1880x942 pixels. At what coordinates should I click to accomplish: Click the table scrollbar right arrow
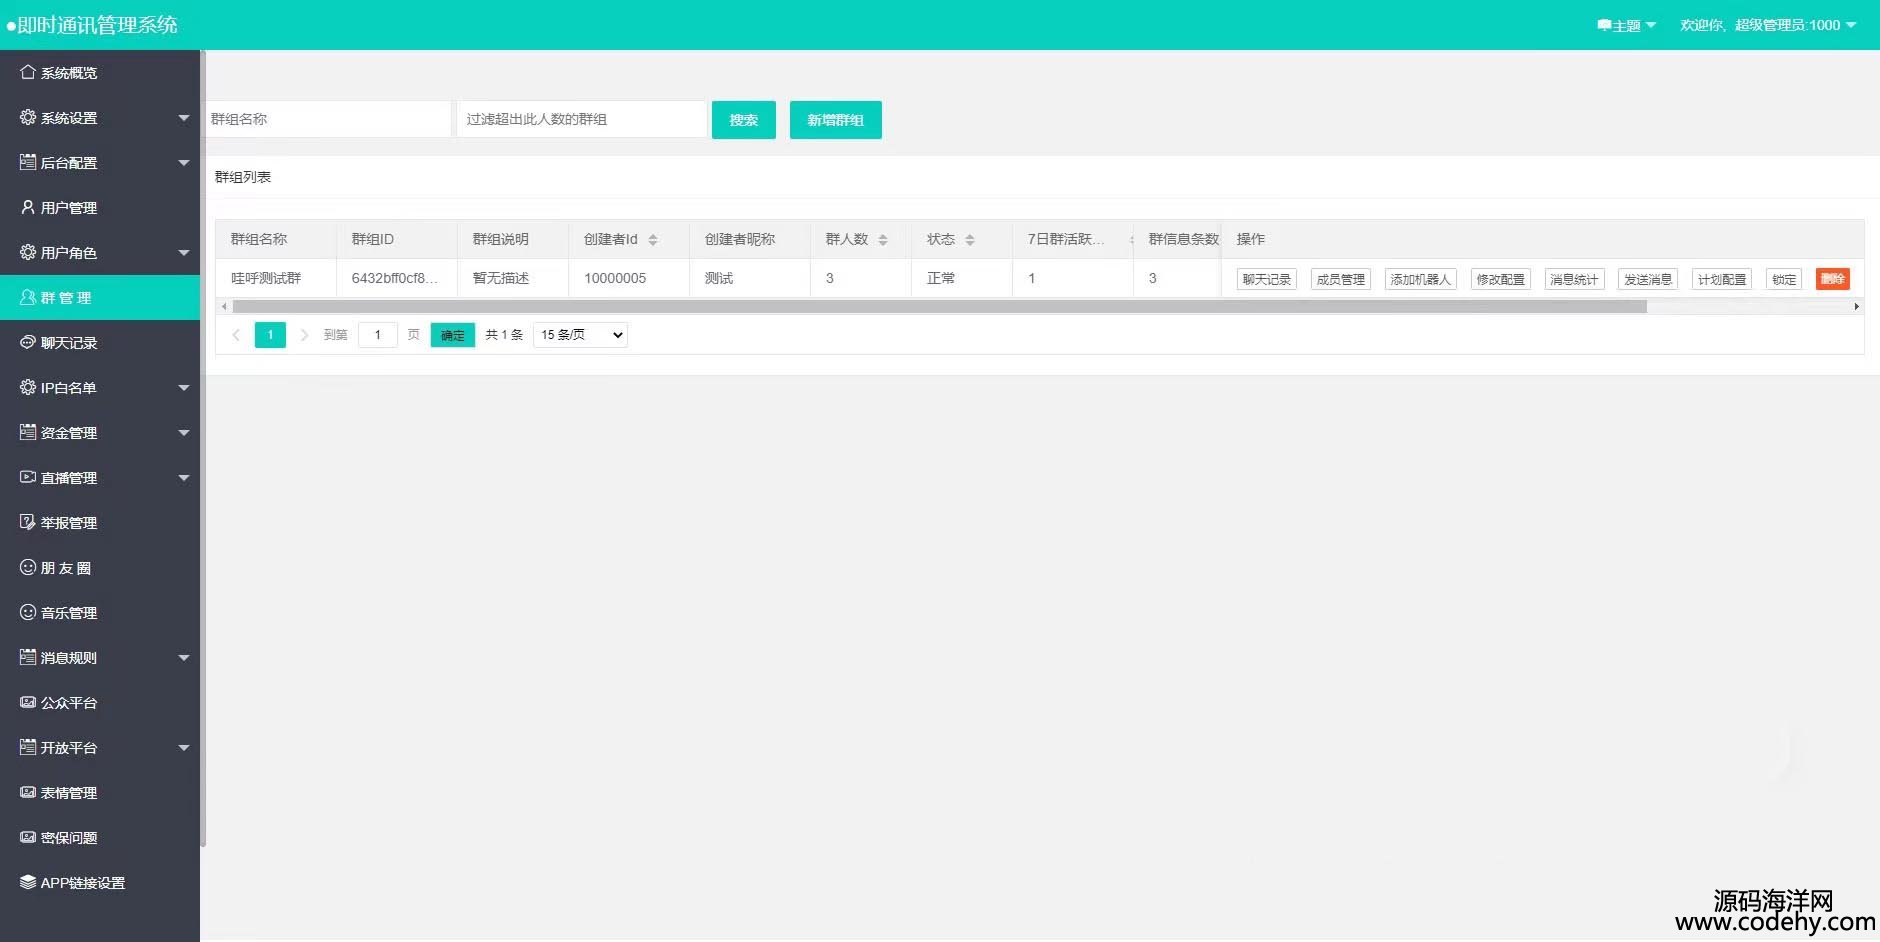click(1857, 307)
